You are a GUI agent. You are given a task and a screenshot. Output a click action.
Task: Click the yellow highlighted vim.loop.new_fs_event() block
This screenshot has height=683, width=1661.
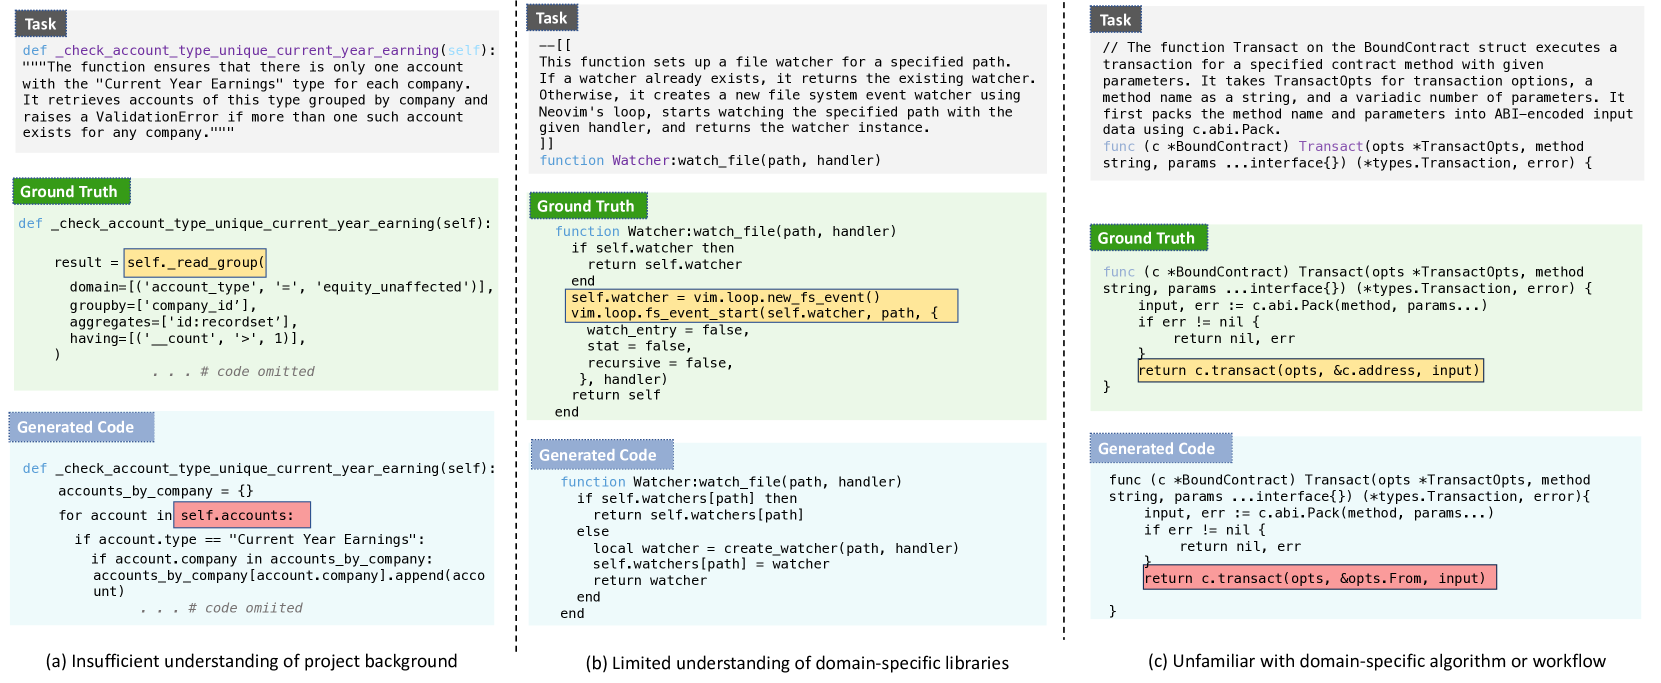[761, 305]
